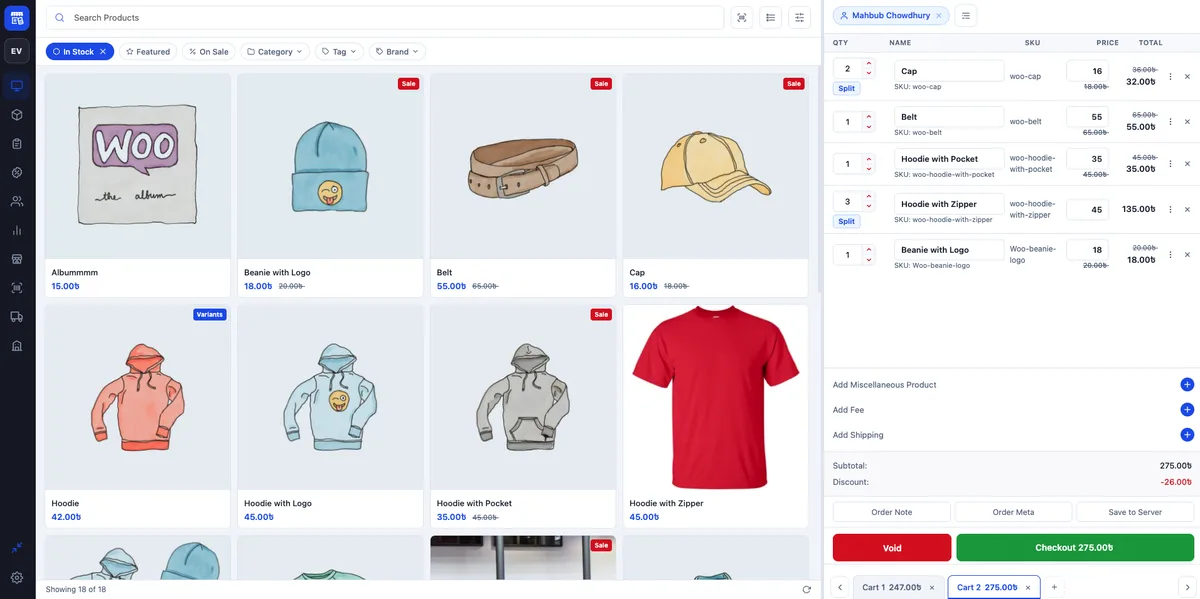Image resolution: width=1200 pixels, height=599 pixels.
Task: Click the collapse arrows icon in sidebar
Action: click(x=17, y=548)
